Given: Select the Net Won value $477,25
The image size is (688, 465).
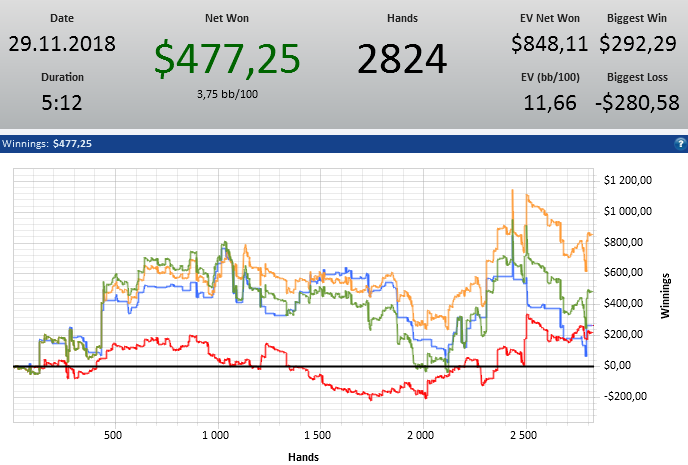Looking at the screenshot, I should coord(227,58).
